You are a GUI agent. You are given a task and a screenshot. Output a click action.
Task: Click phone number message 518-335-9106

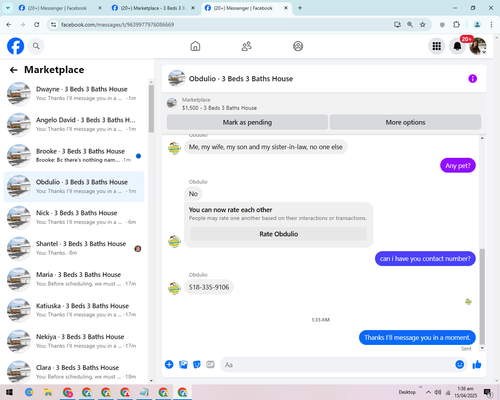pos(209,287)
